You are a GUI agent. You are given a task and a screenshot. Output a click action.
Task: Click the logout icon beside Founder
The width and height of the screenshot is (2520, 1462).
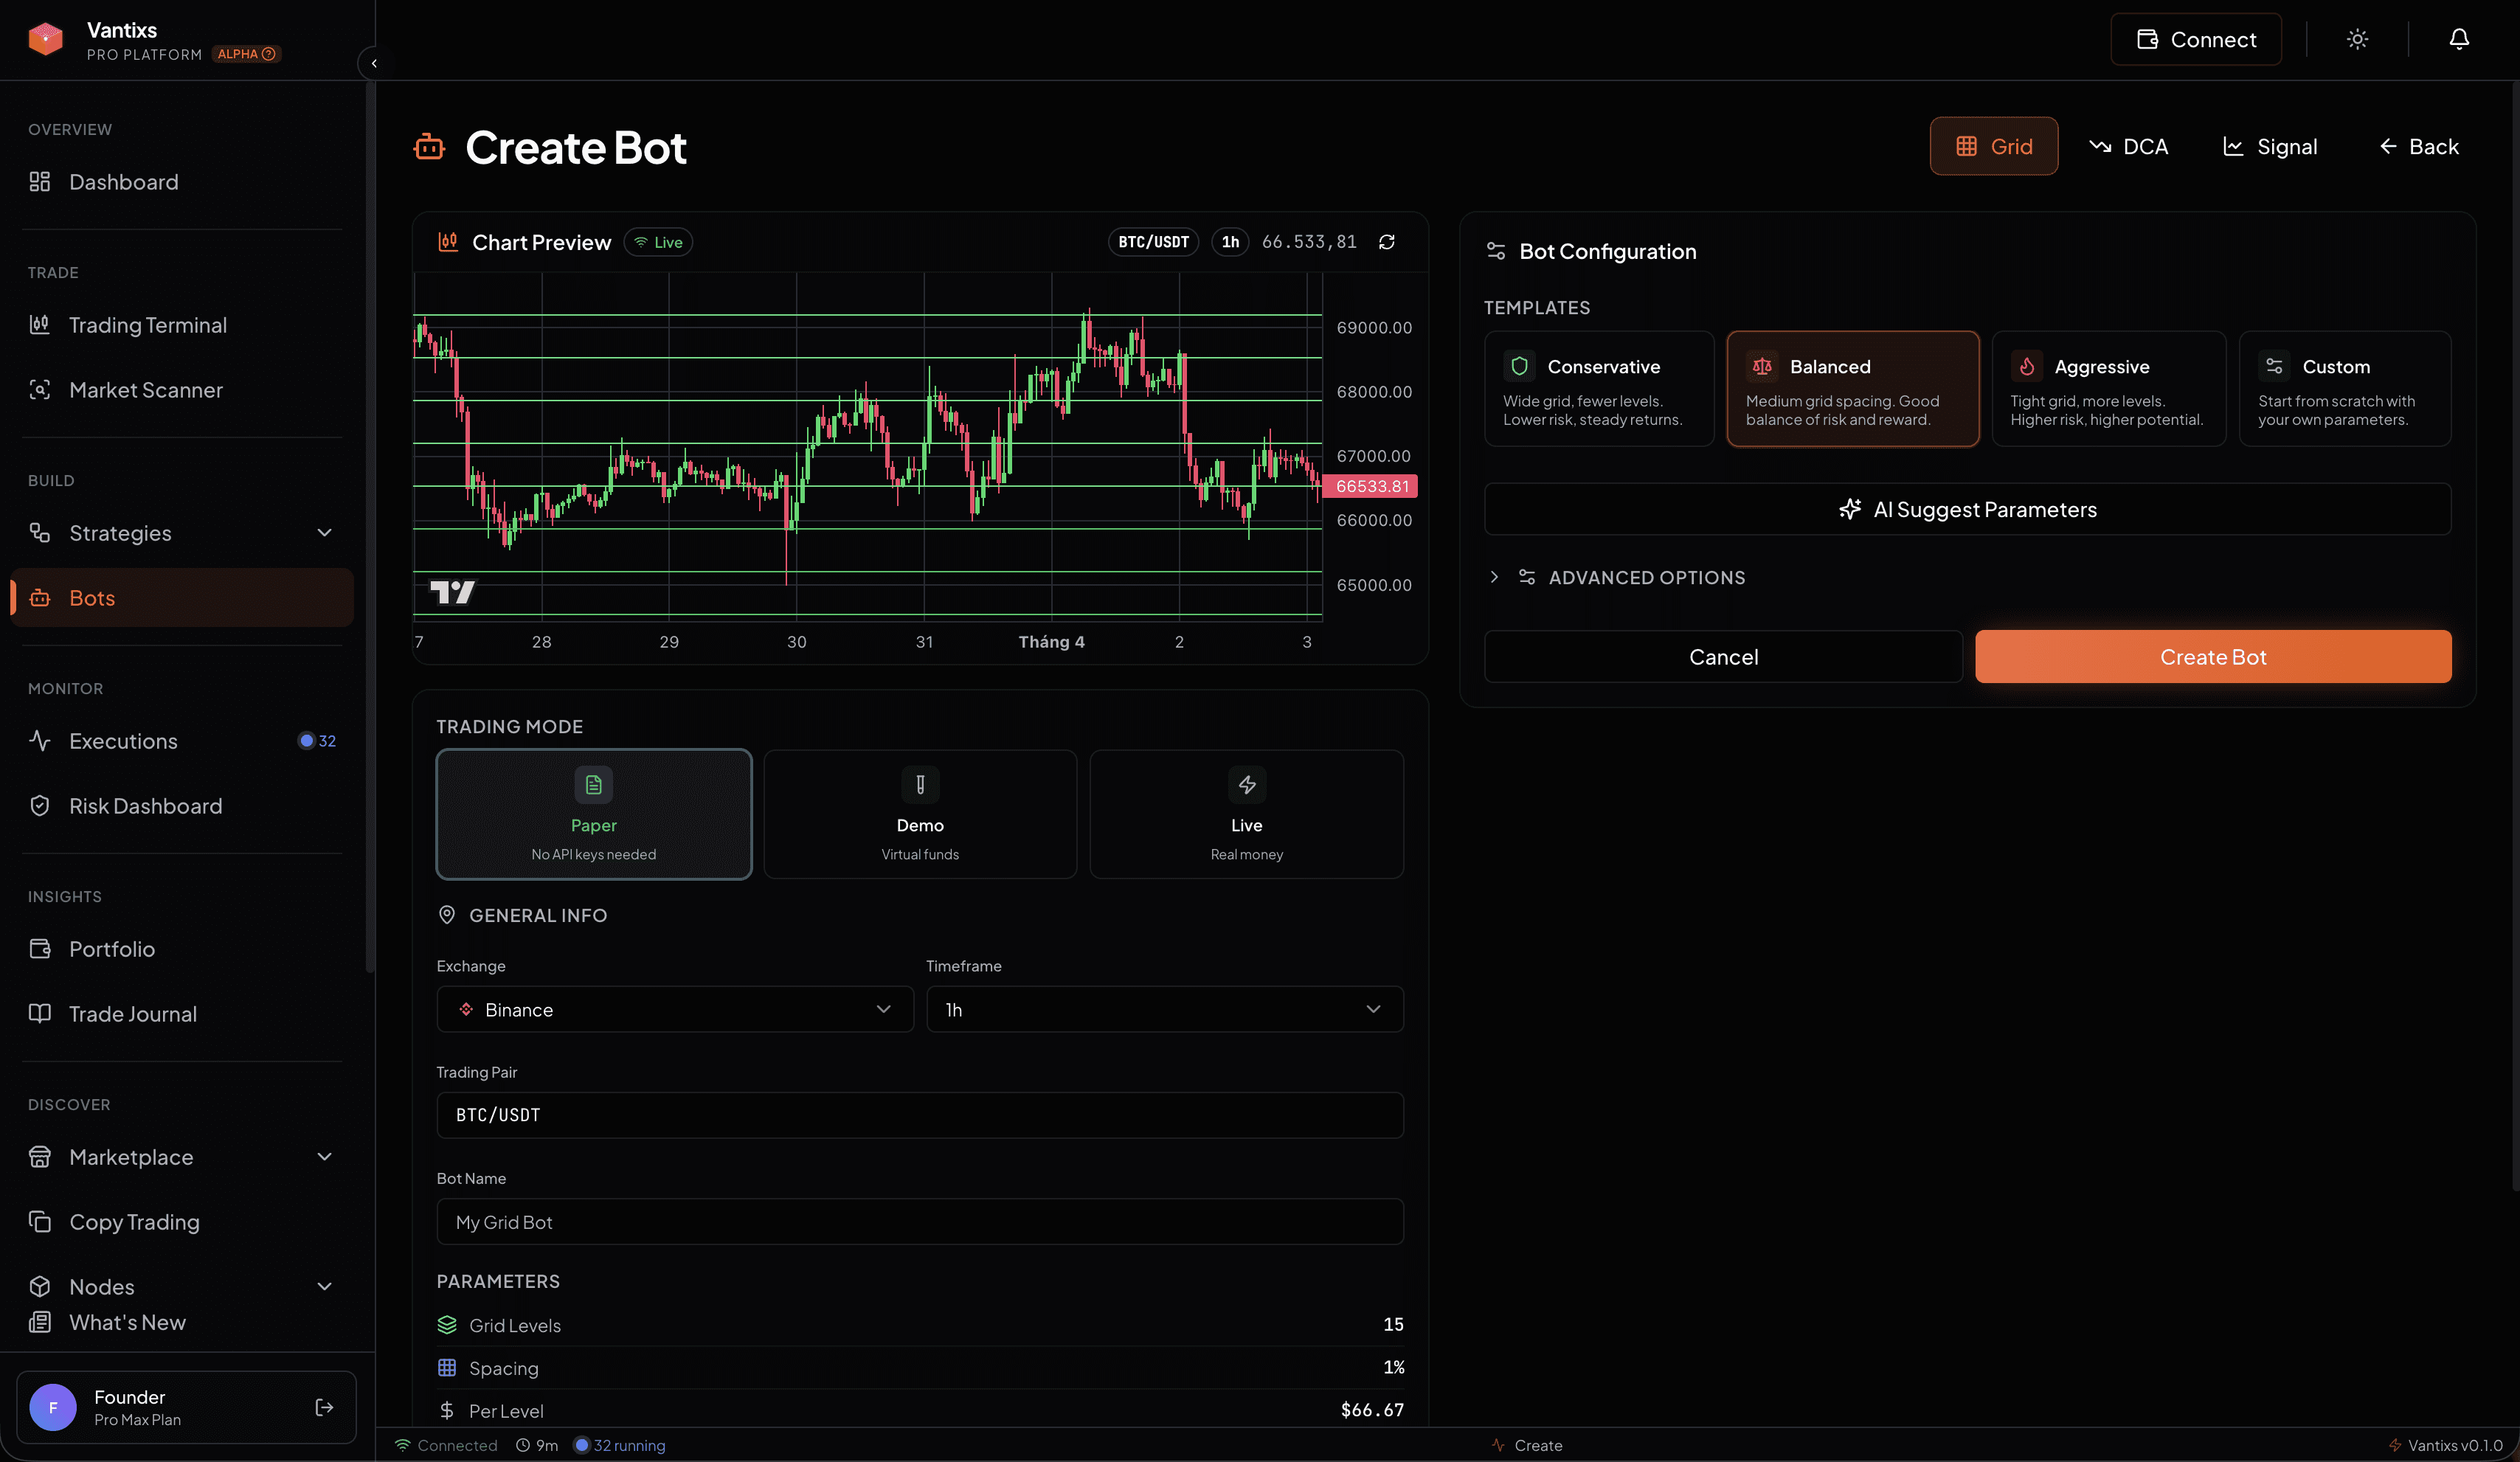tap(324, 1407)
